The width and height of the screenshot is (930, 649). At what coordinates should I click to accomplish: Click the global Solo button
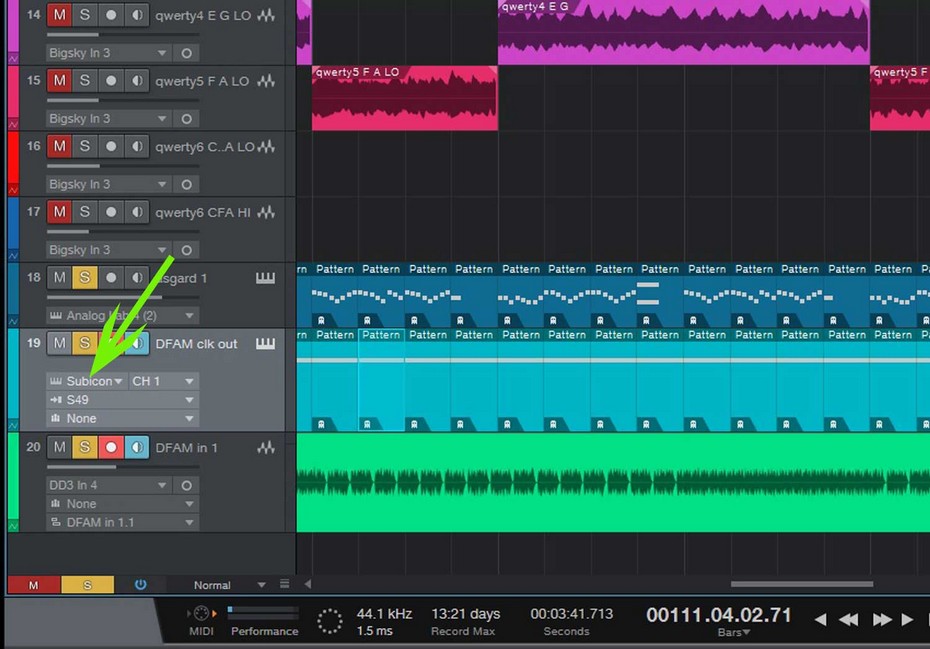click(87, 585)
